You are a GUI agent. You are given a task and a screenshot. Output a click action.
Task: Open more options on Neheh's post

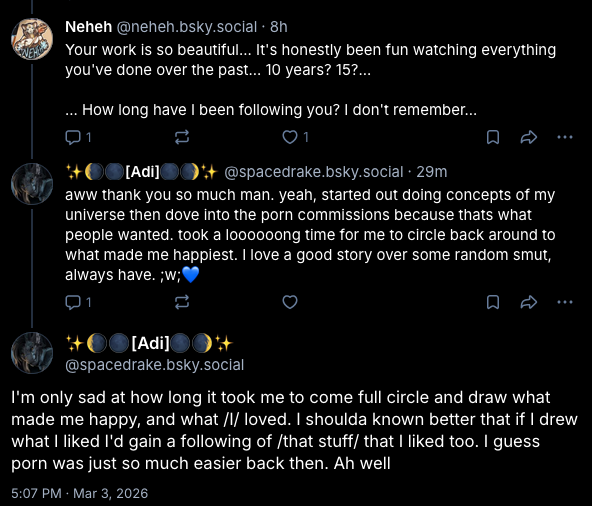(x=565, y=137)
